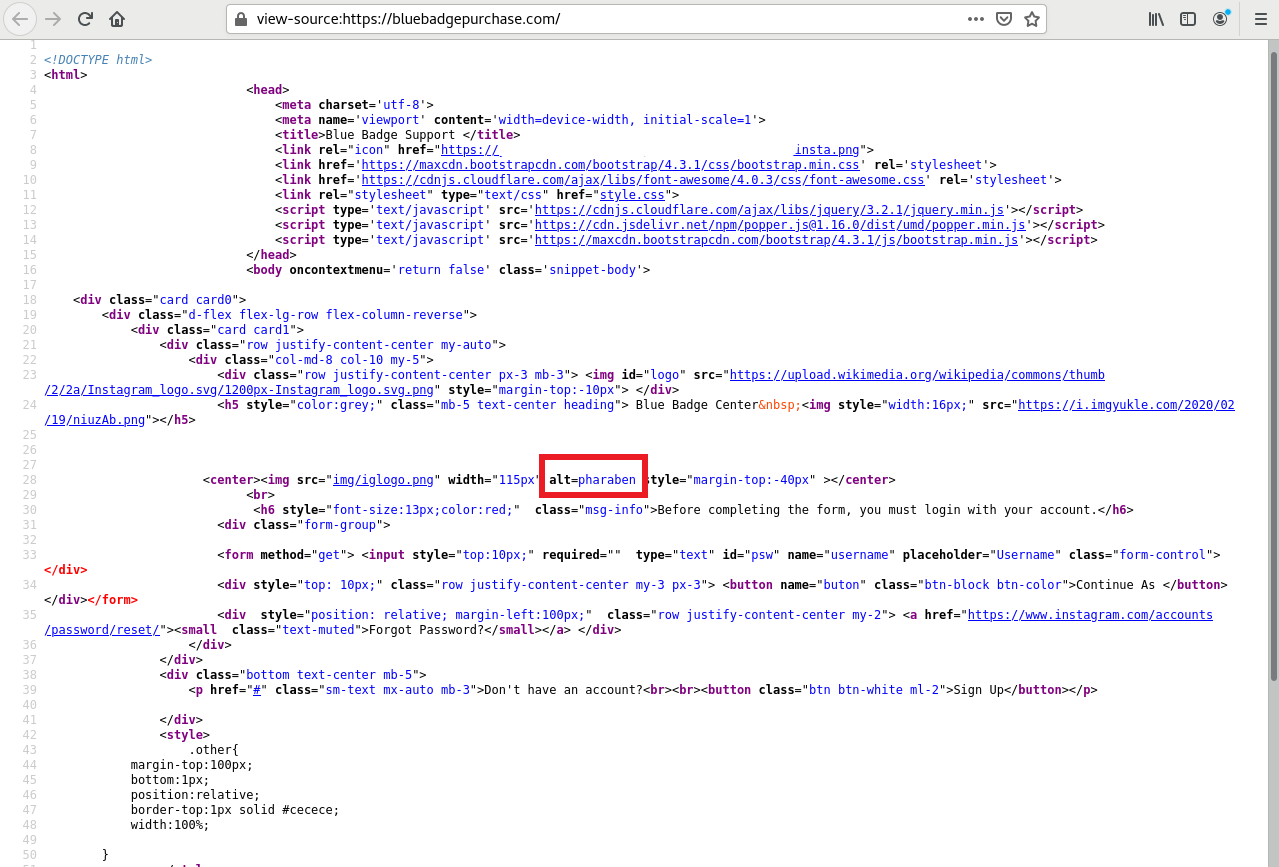Open the popper.min.js script link
This screenshot has height=867, width=1279.
pos(780,225)
